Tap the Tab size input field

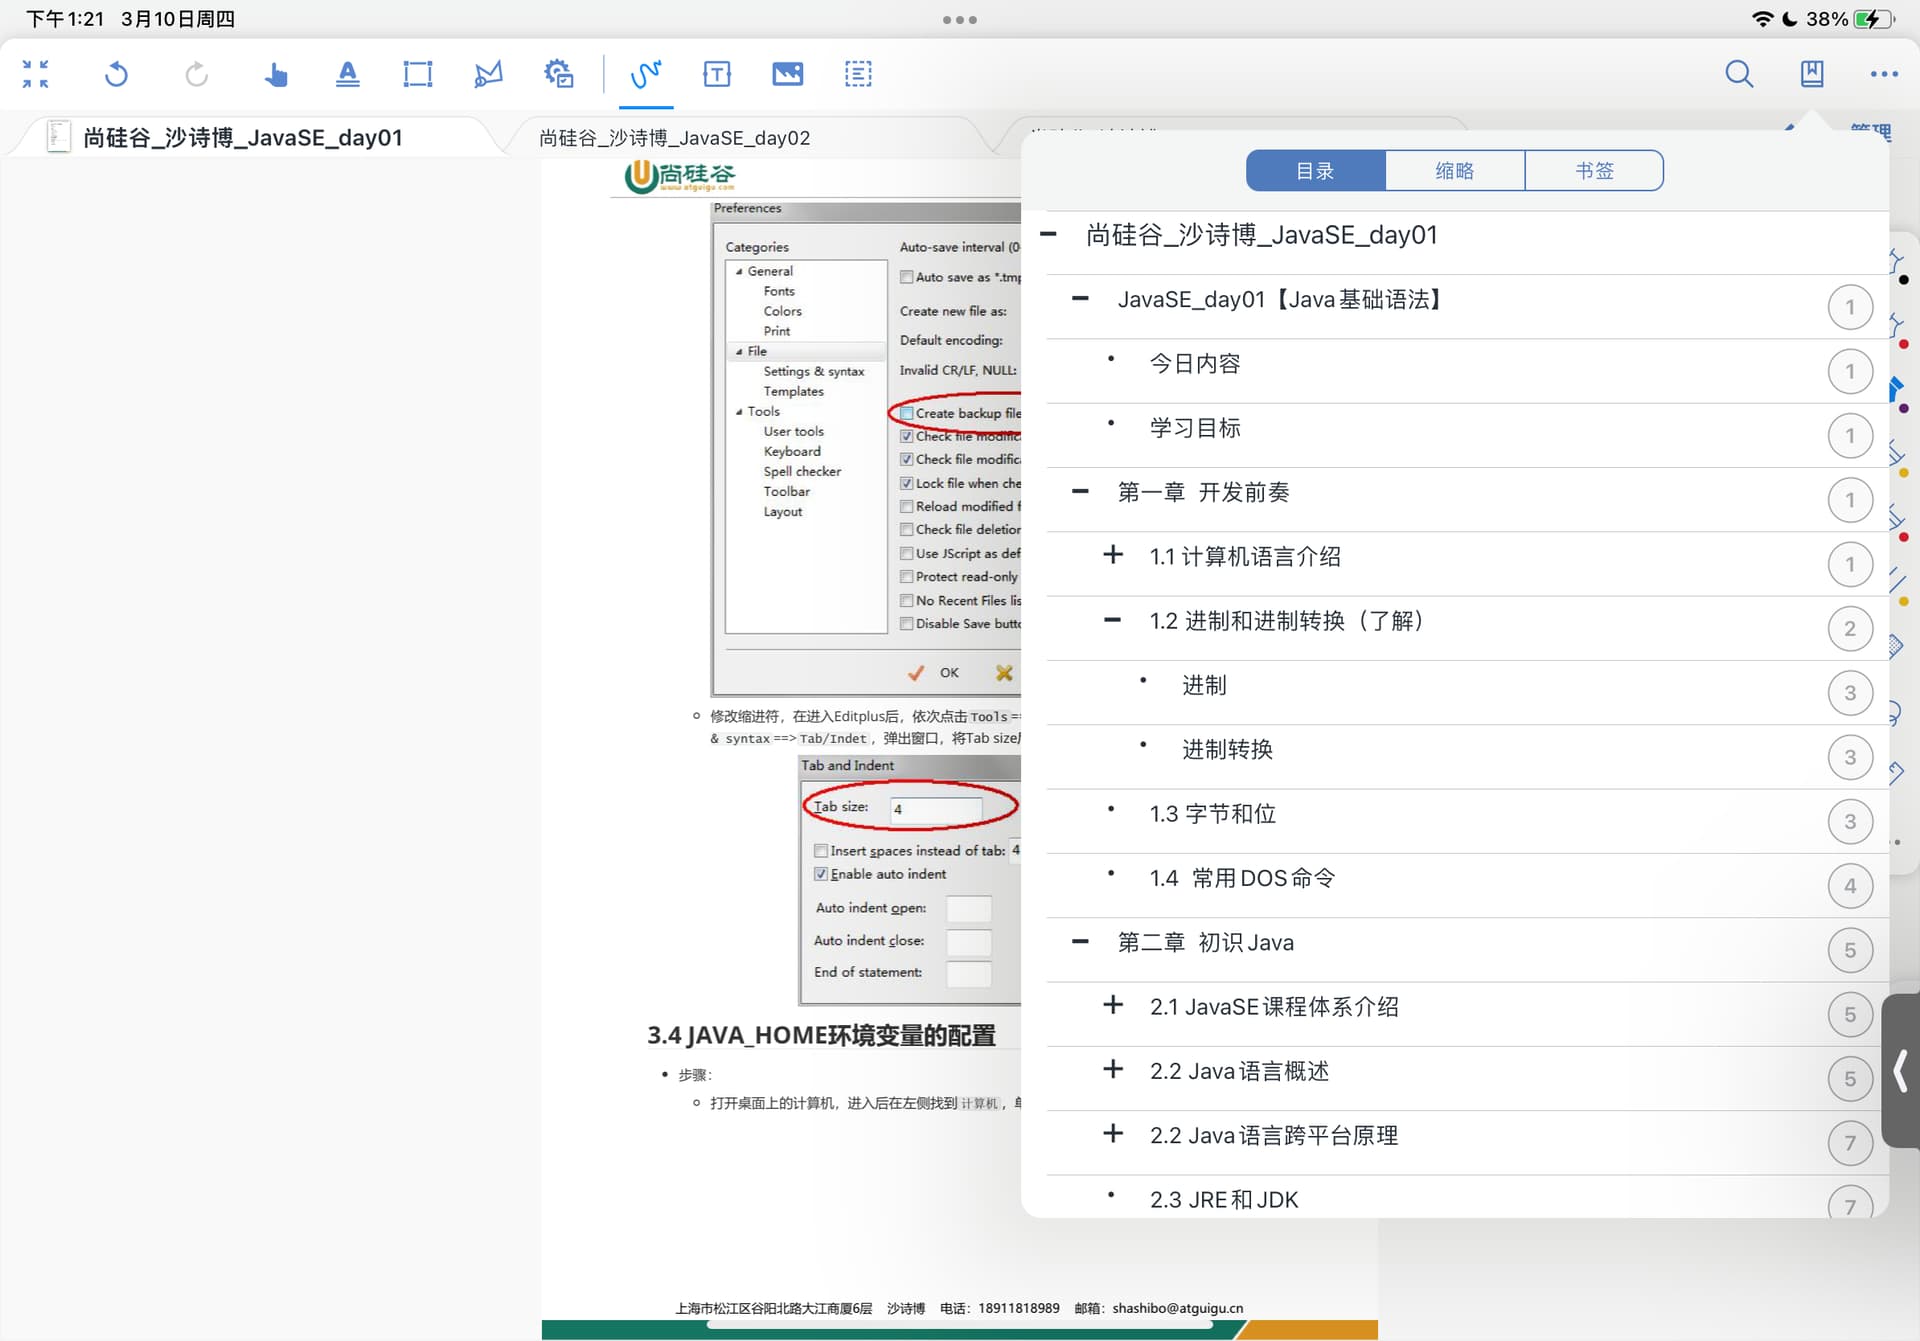click(x=937, y=809)
